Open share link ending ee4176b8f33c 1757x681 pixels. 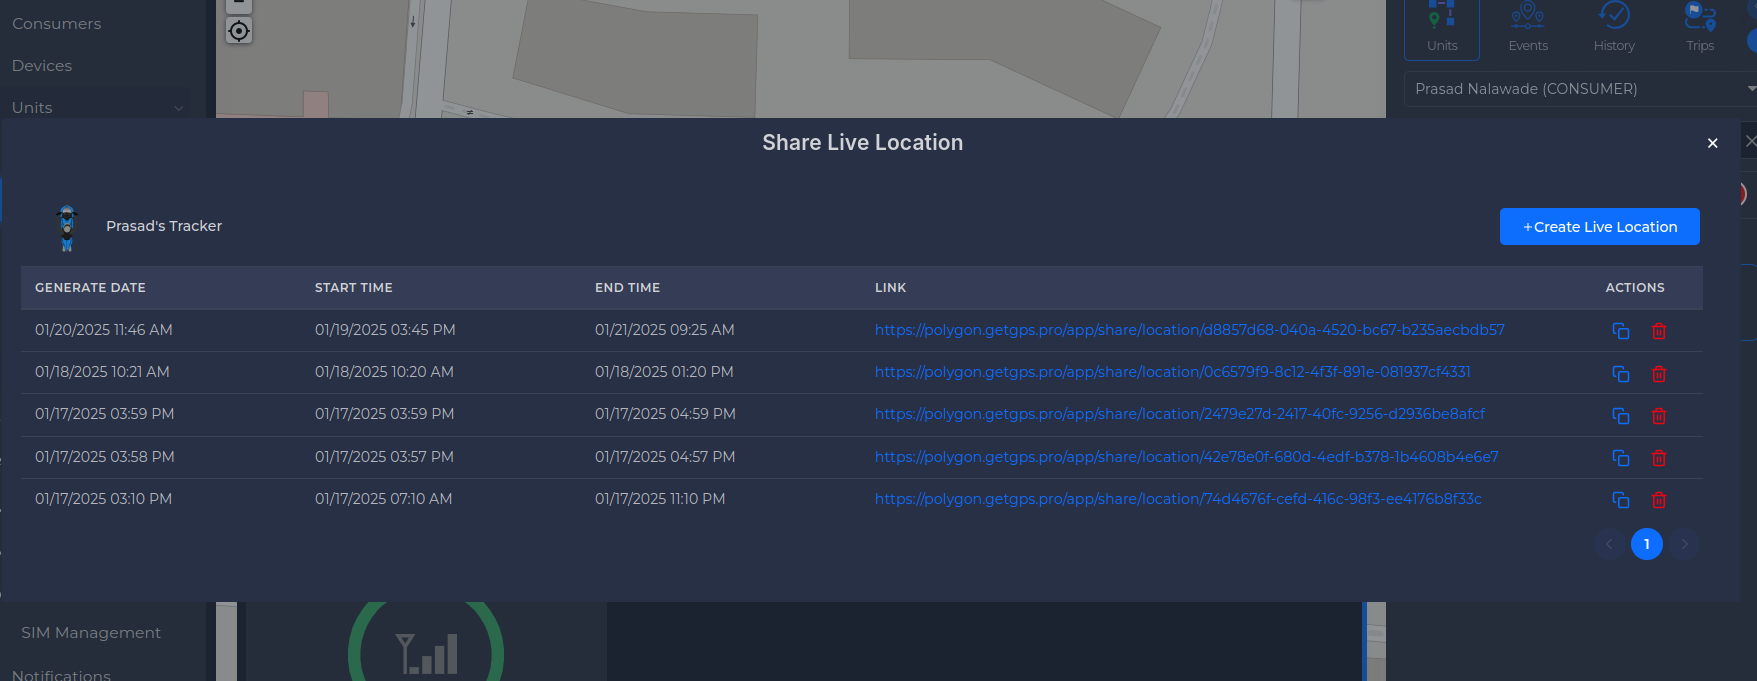[1178, 499]
